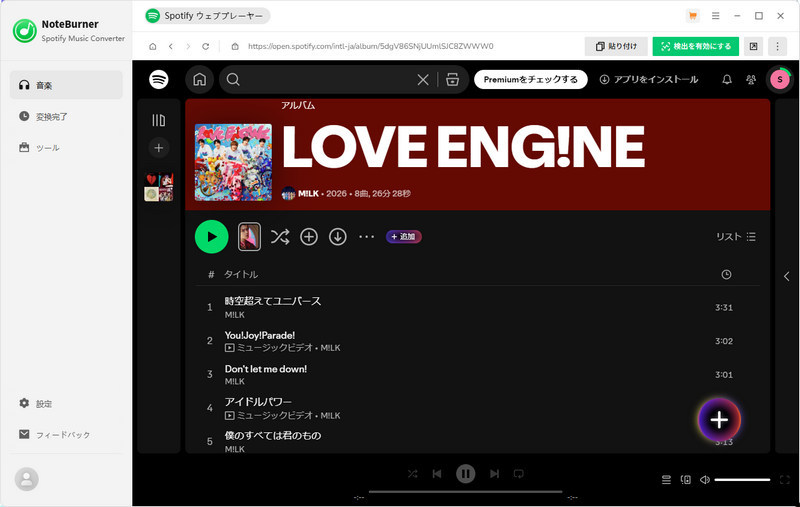Clear the search field with X

[423, 80]
